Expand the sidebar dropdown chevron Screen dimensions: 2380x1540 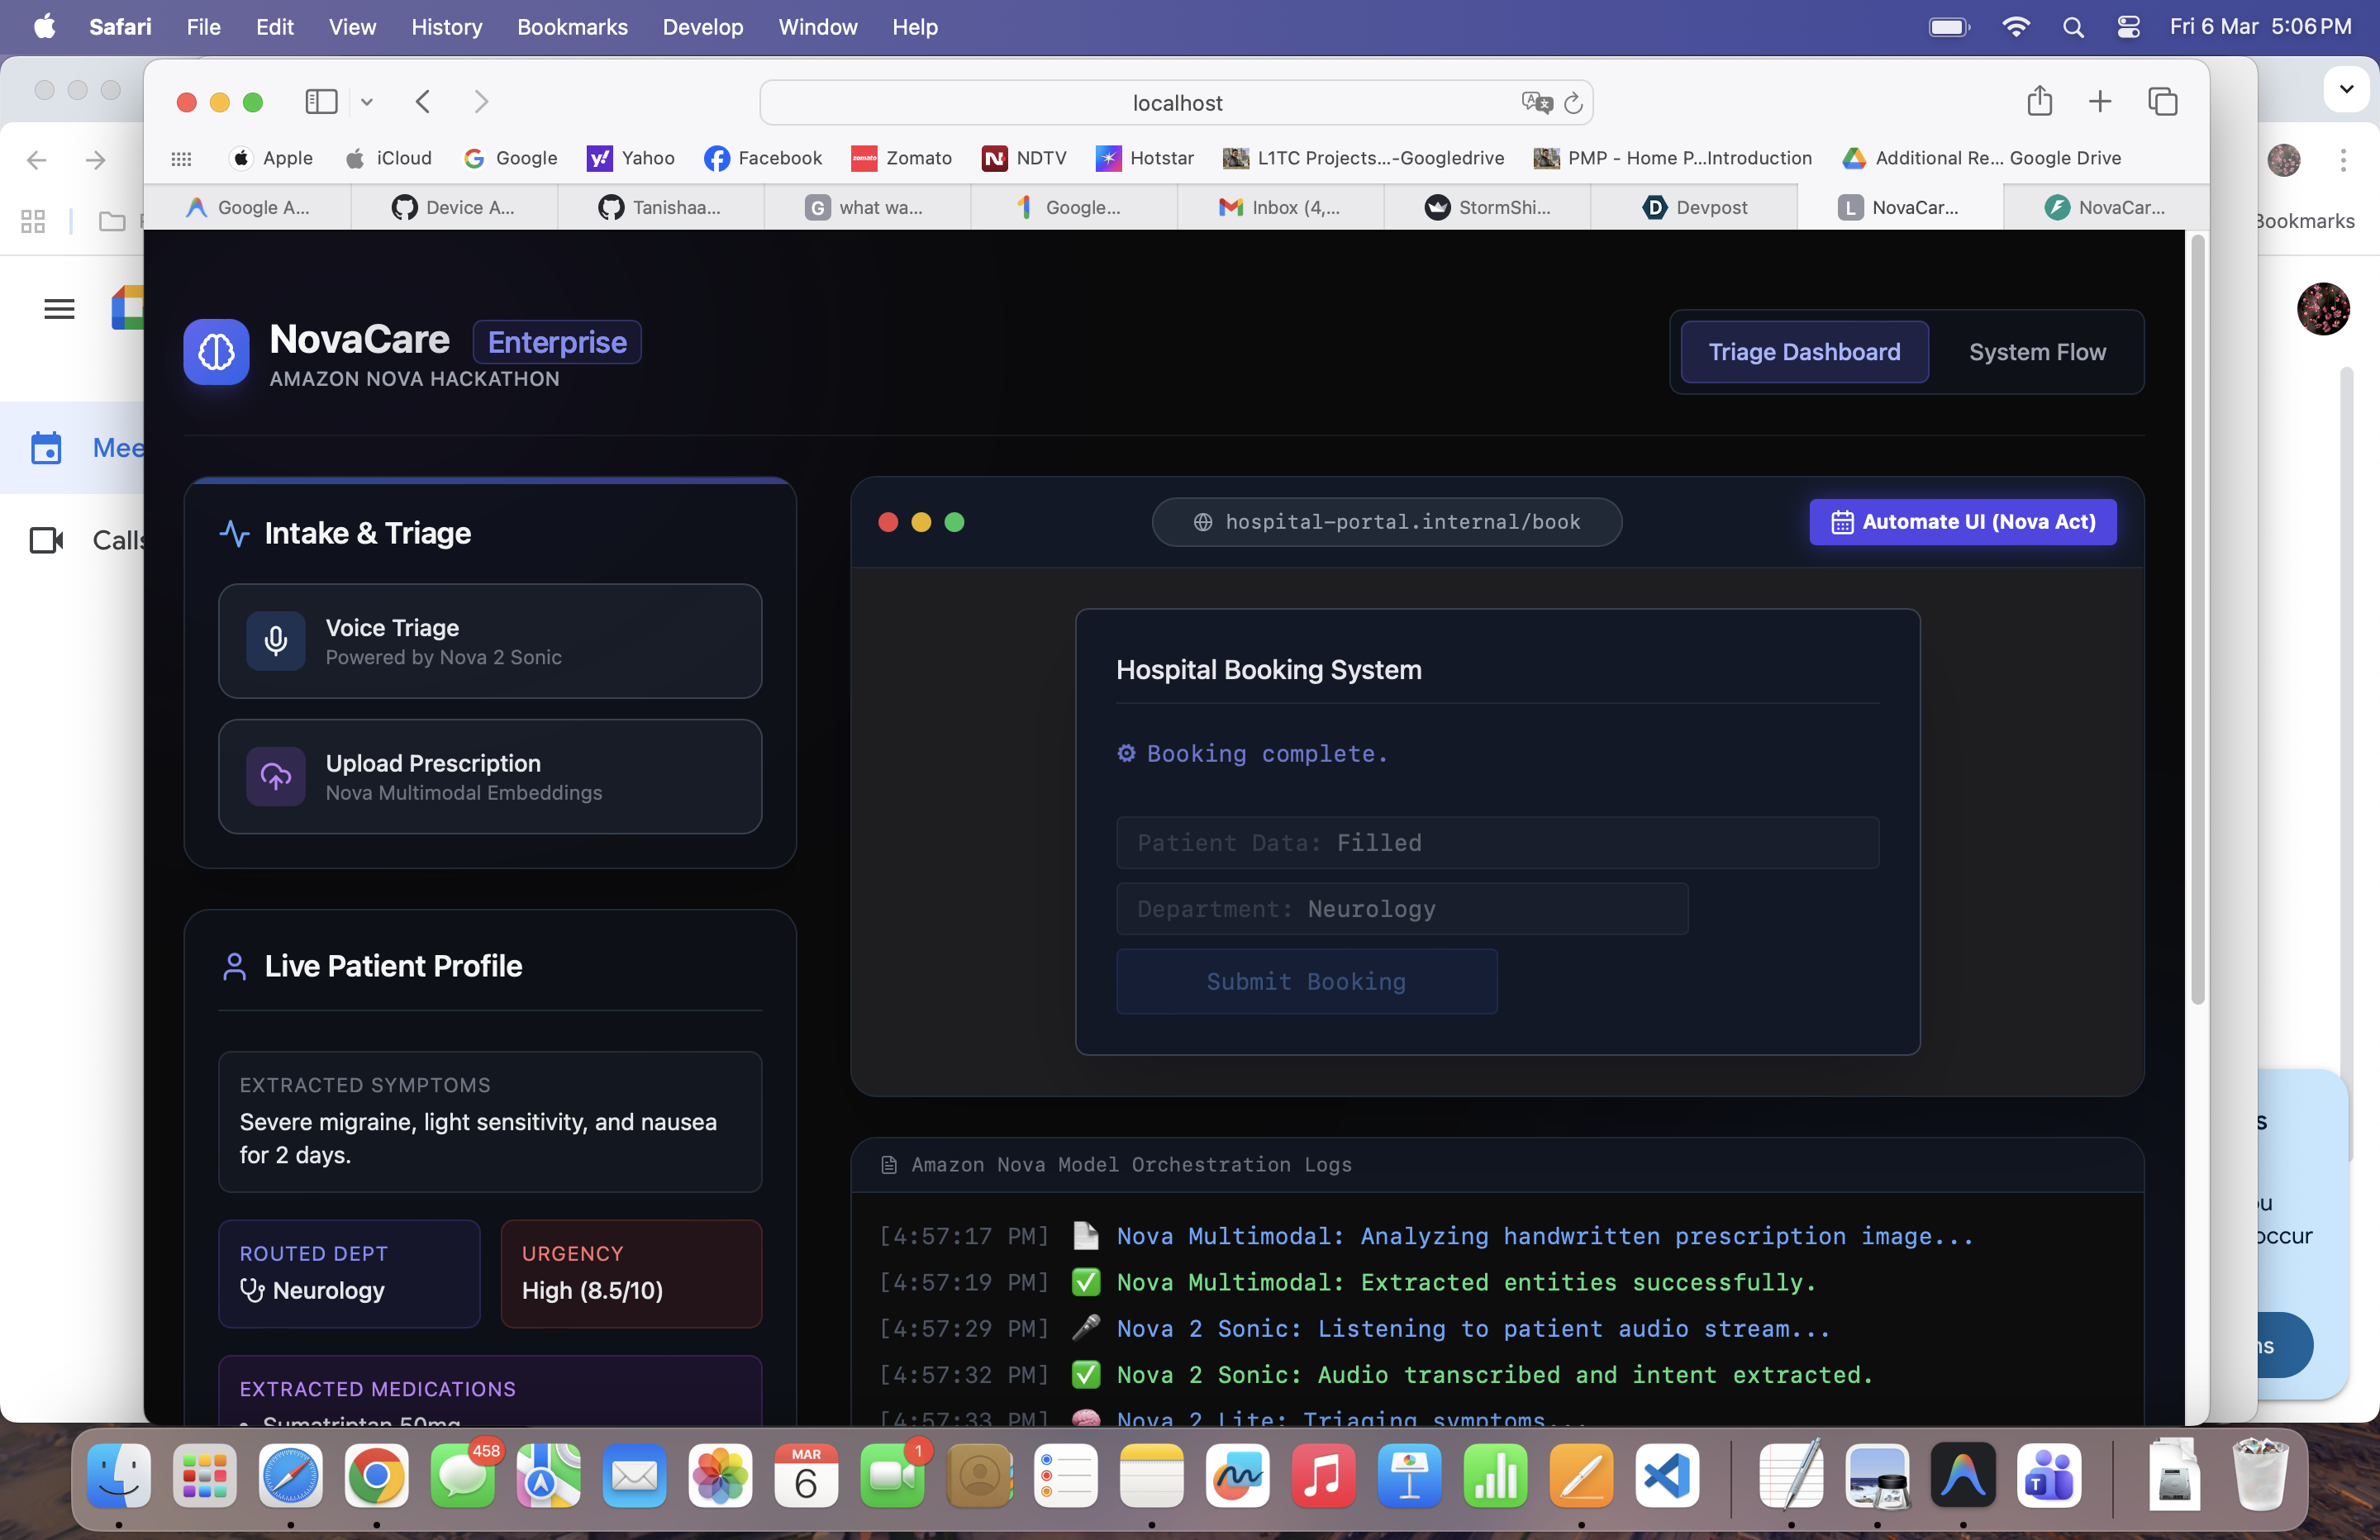click(x=367, y=102)
